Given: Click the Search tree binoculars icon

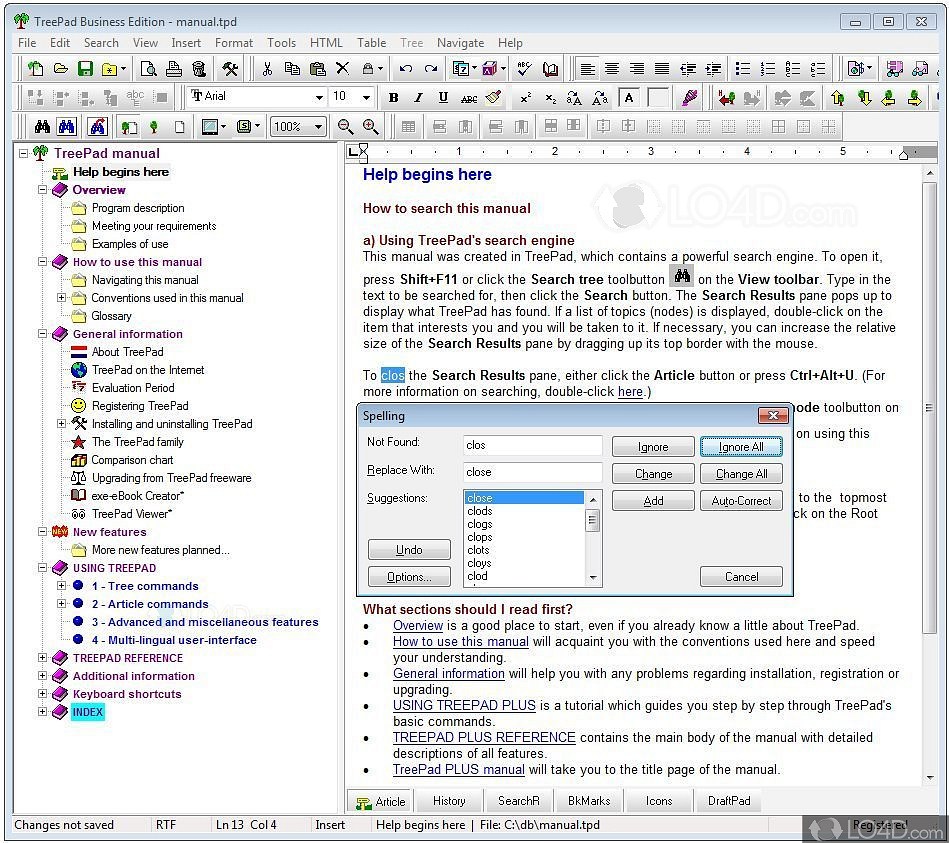Looking at the screenshot, I should tap(42, 127).
